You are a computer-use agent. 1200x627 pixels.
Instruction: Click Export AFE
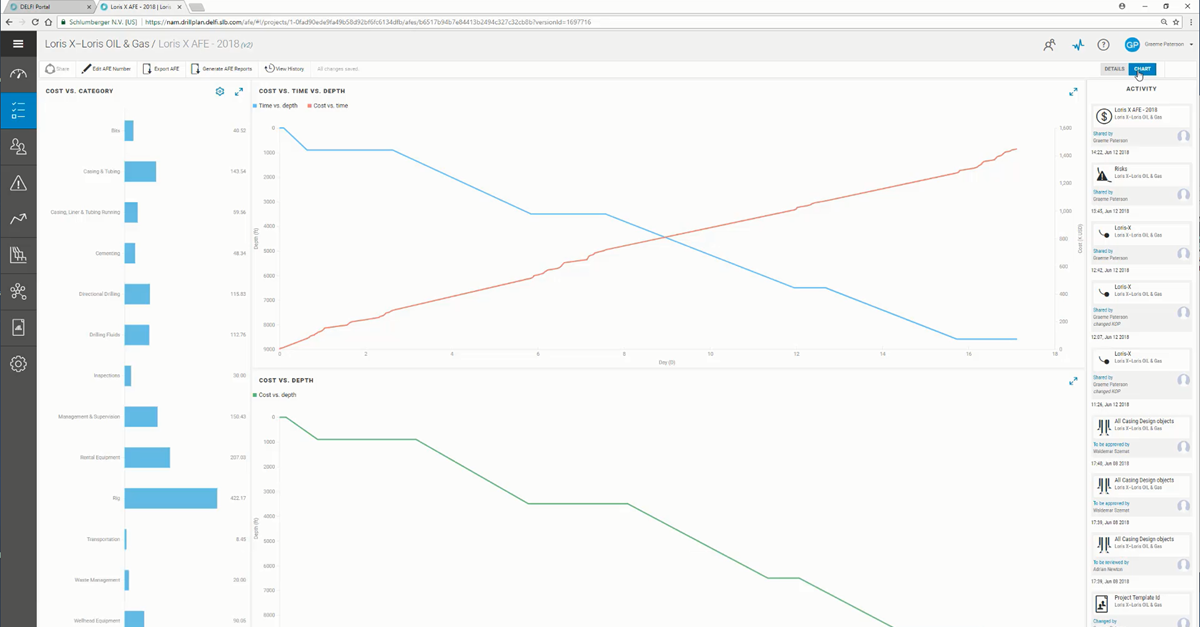tap(161, 69)
